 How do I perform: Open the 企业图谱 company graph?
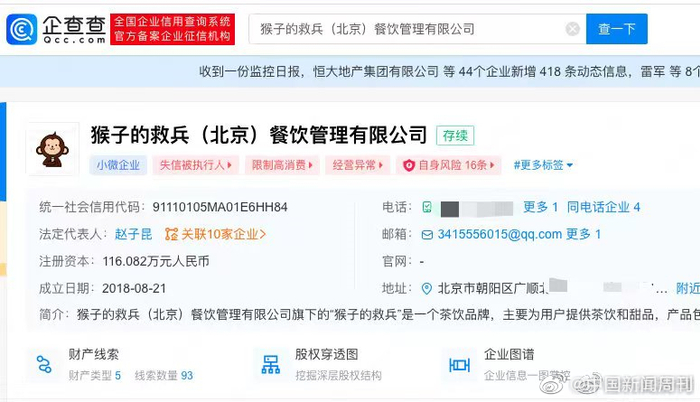point(509,355)
